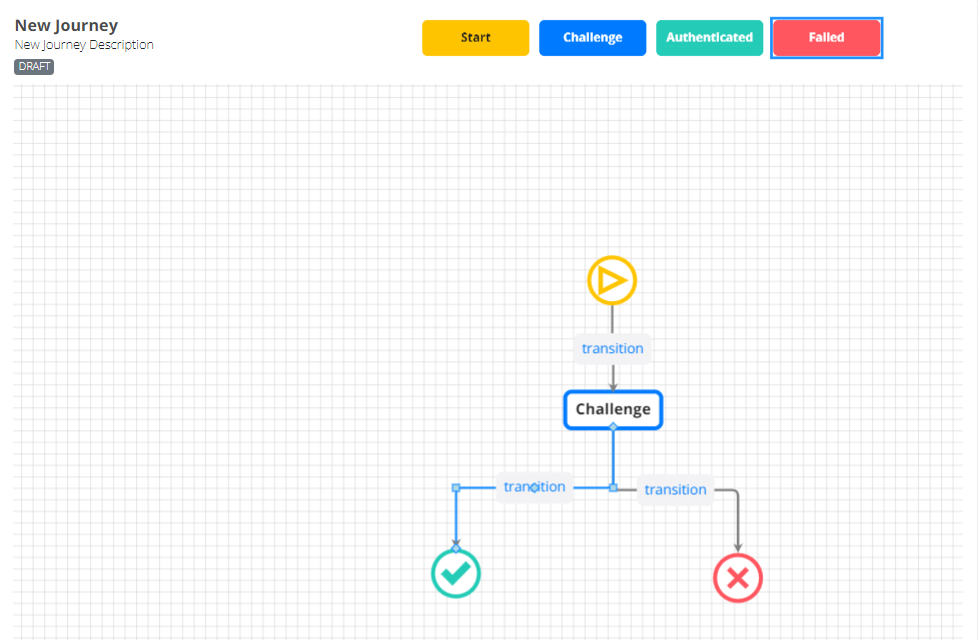Viewport: 978px width, 640px height.
Task: Add a Start node using yellow button
Action: pyautogui.click(x=475, y=38)
